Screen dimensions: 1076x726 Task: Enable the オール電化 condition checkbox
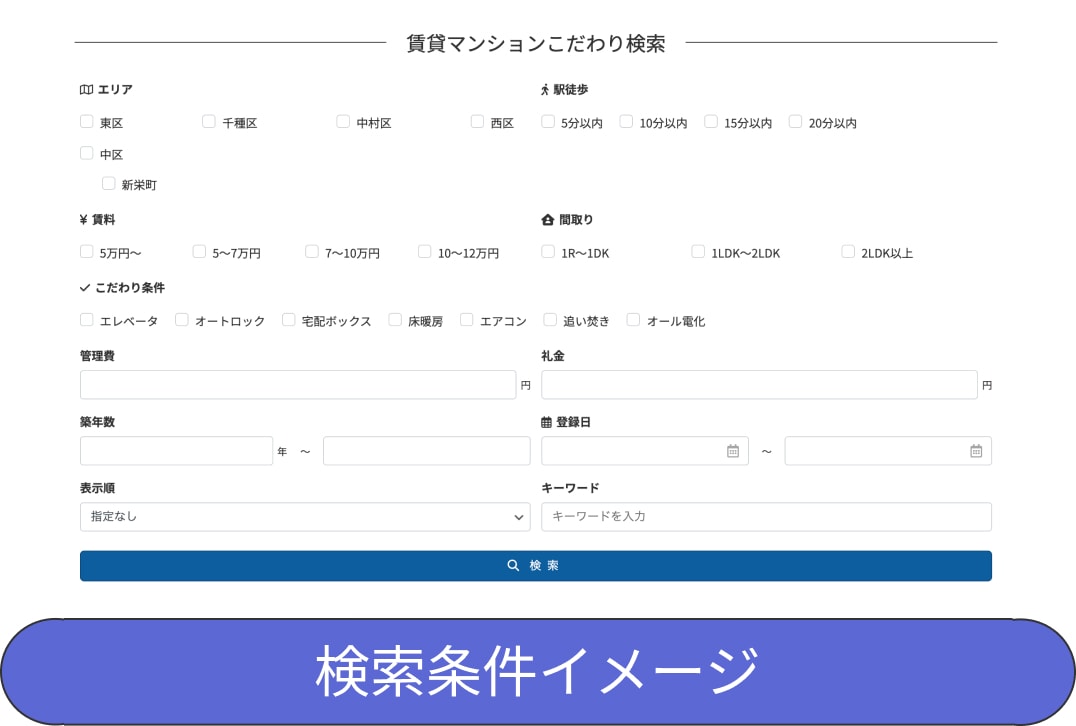[633, 320]
